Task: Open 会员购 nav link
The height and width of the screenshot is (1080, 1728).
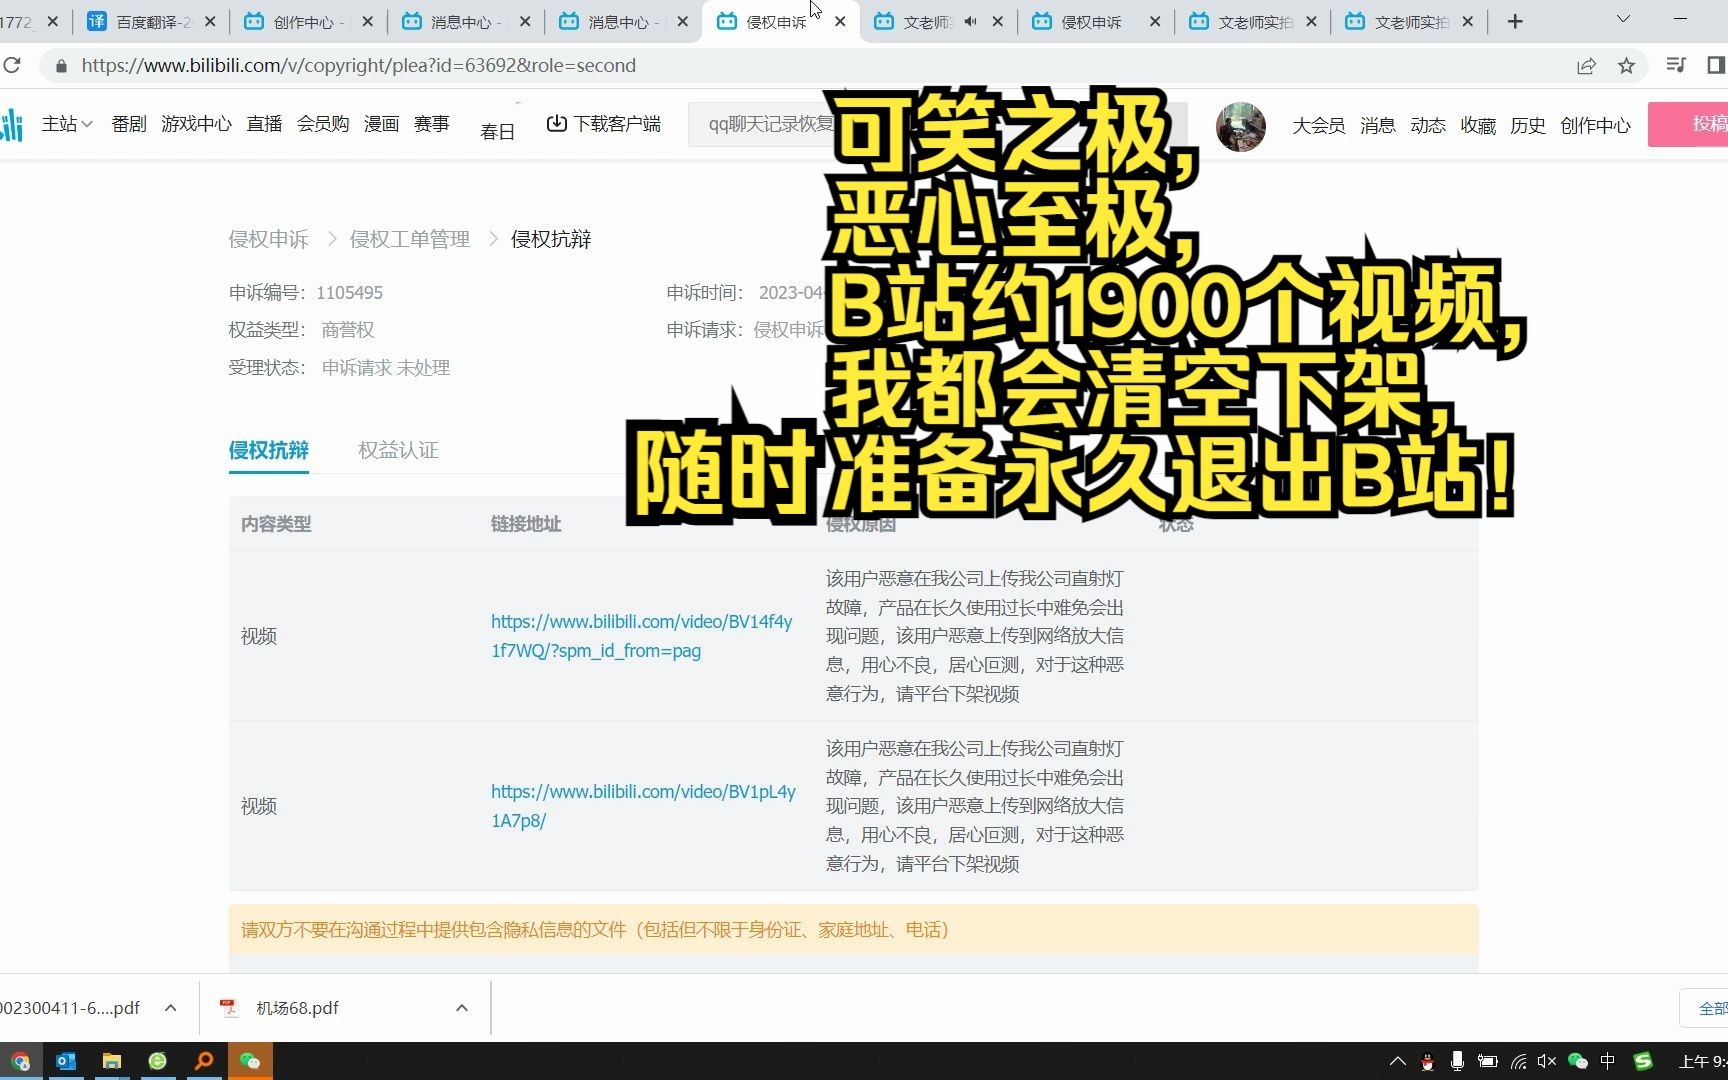Action: [x=322, y=124]
